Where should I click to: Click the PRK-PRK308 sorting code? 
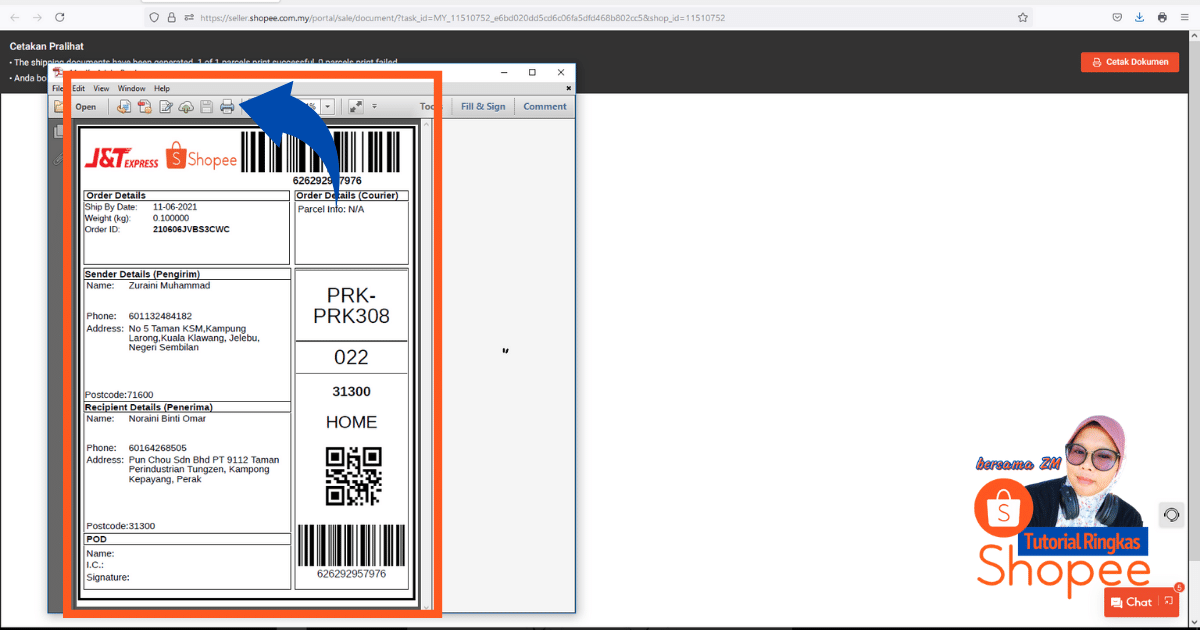[x=351, y=306]
